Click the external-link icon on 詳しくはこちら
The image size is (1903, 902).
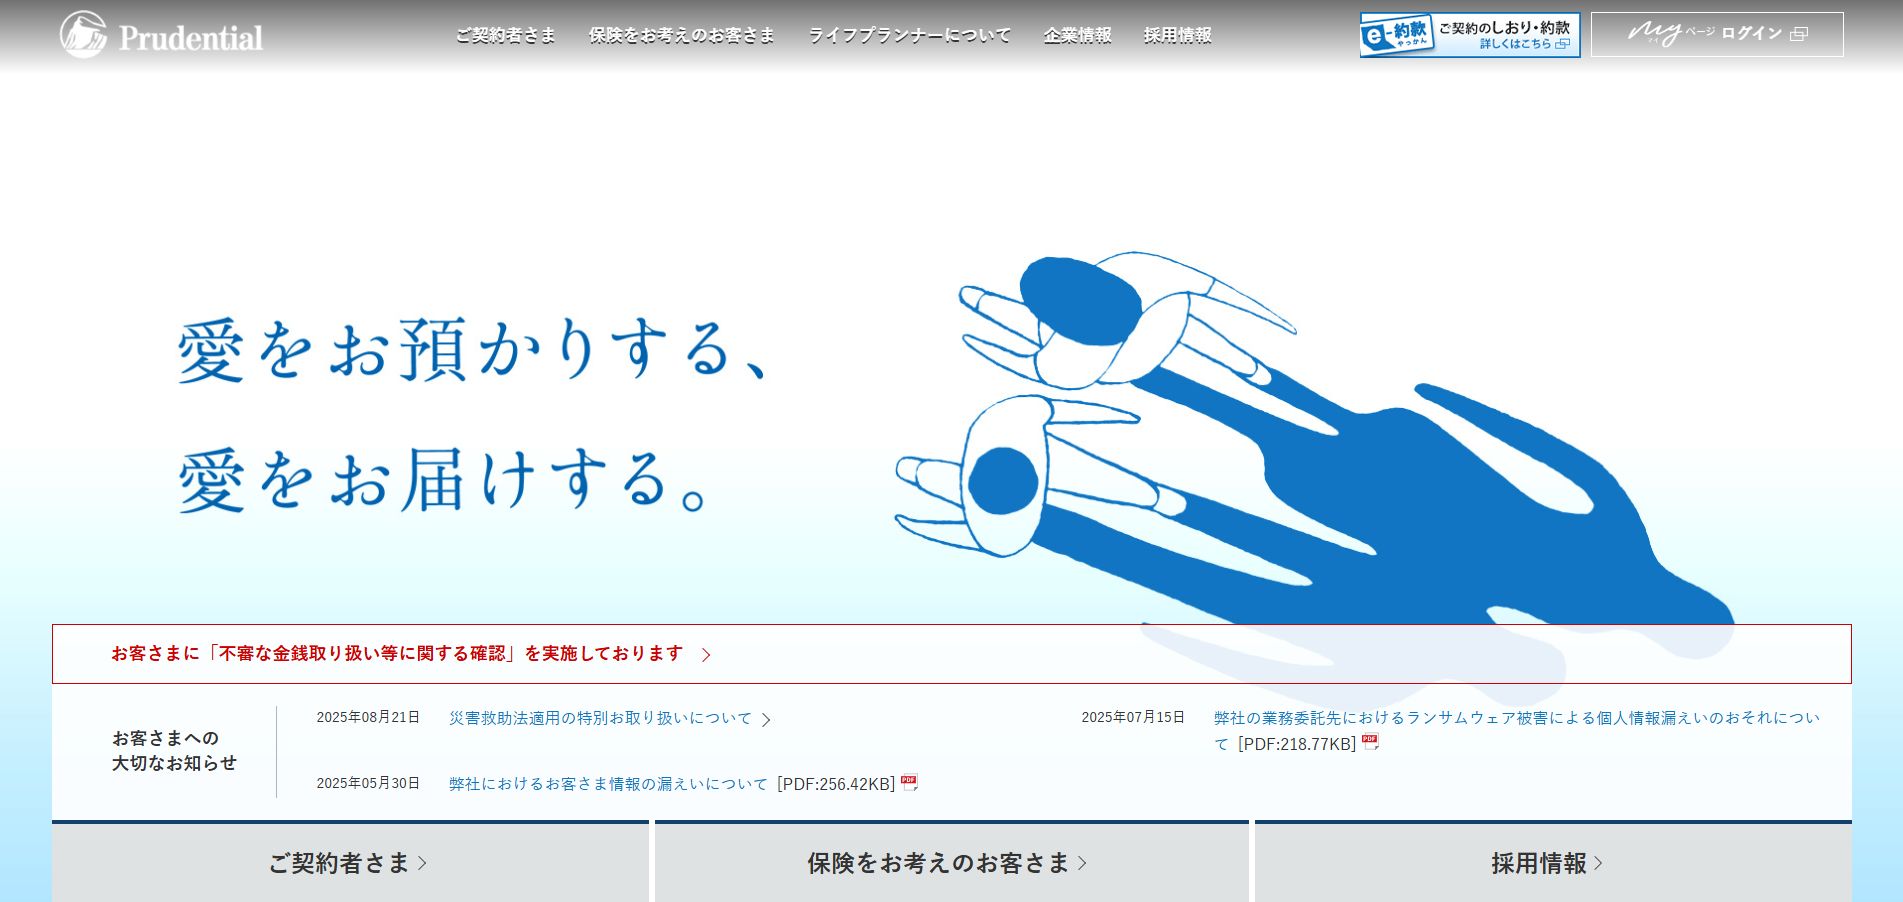click(x=1562, y=44)
